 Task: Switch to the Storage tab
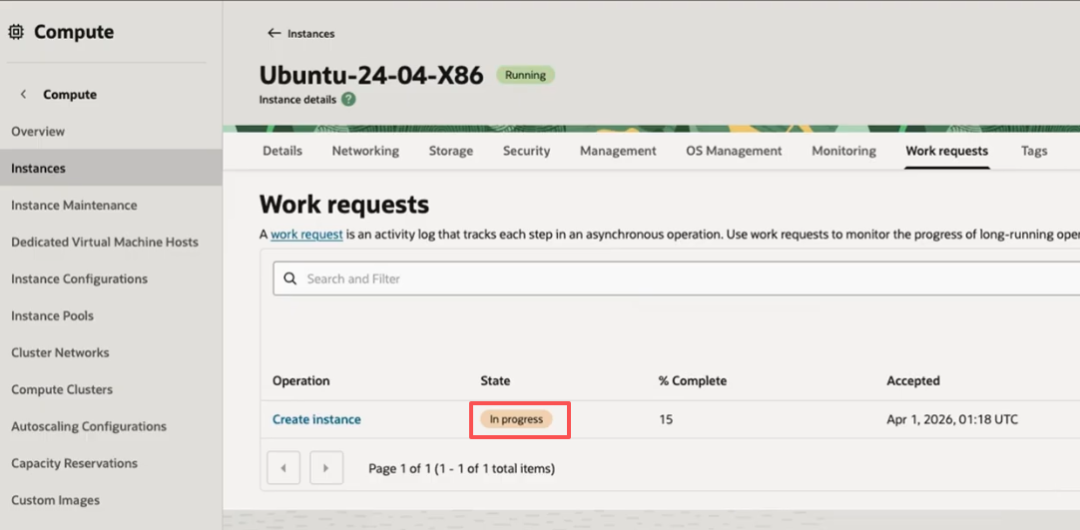tap(451, 151)
